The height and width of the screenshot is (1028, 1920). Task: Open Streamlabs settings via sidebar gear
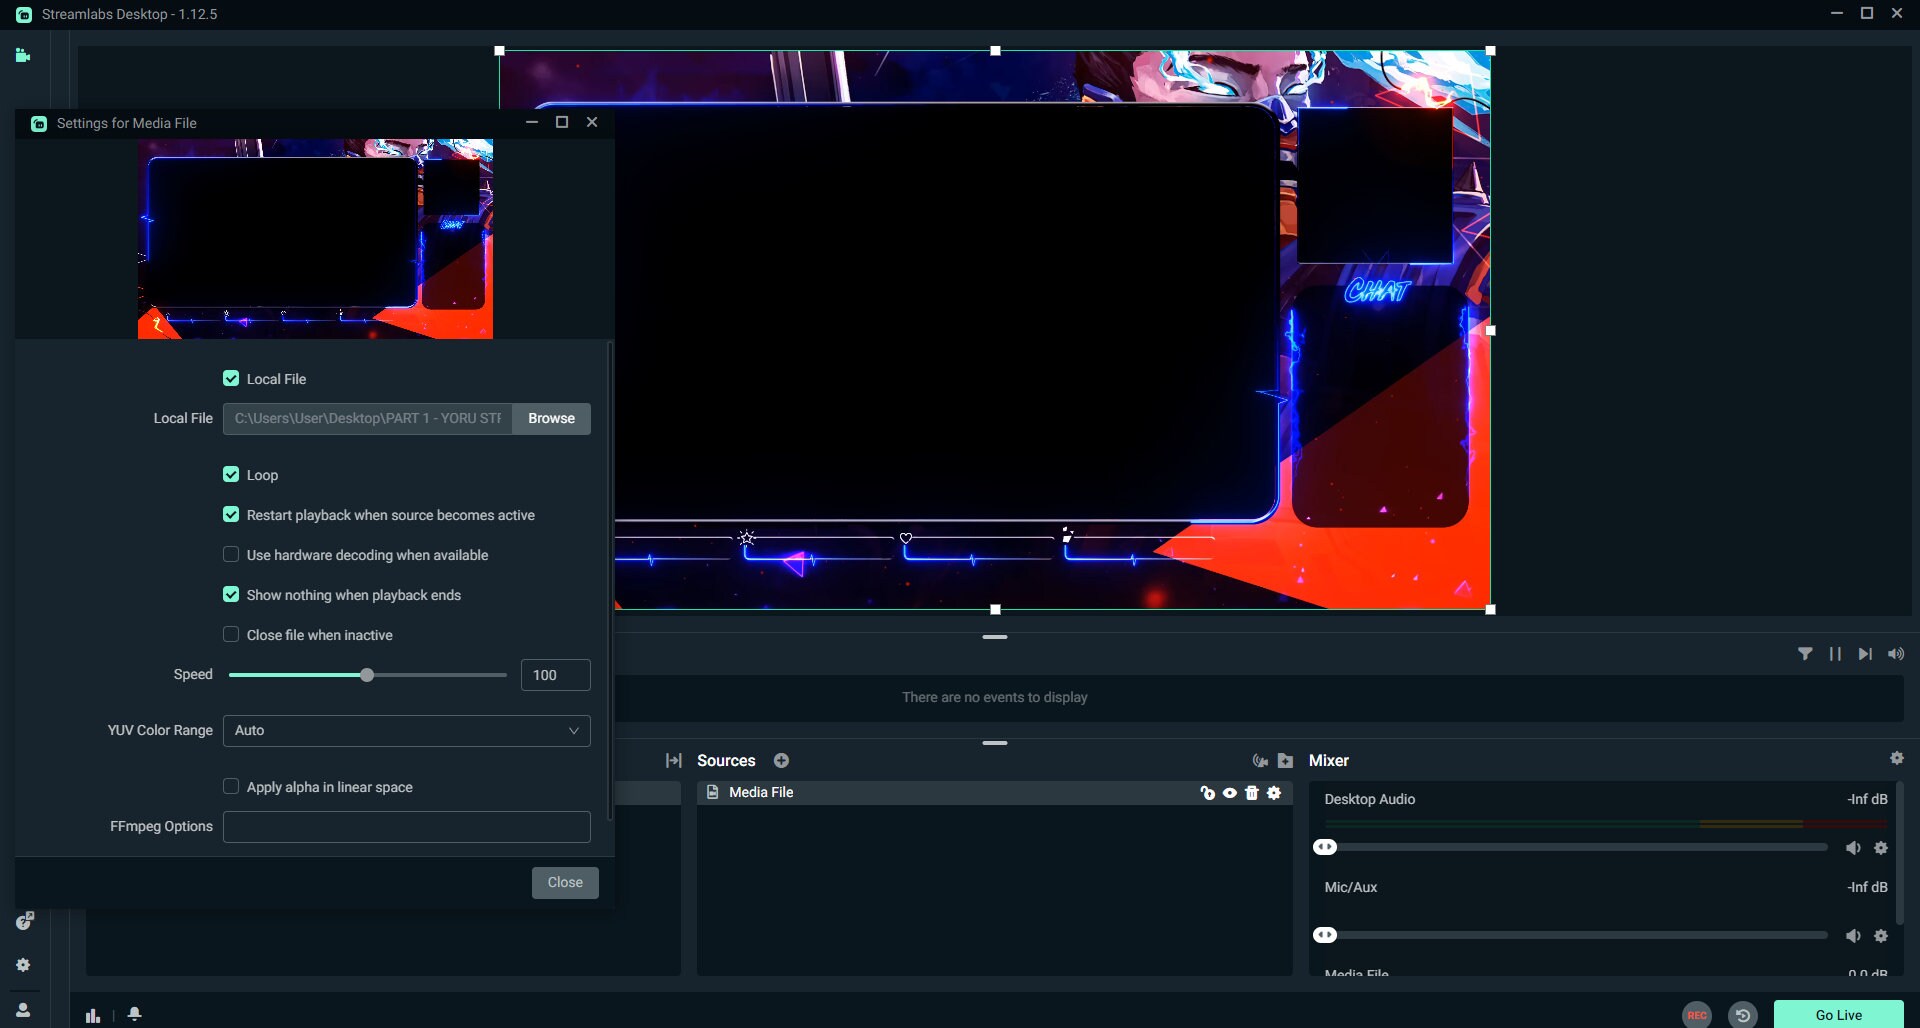[x=22, y=964]
